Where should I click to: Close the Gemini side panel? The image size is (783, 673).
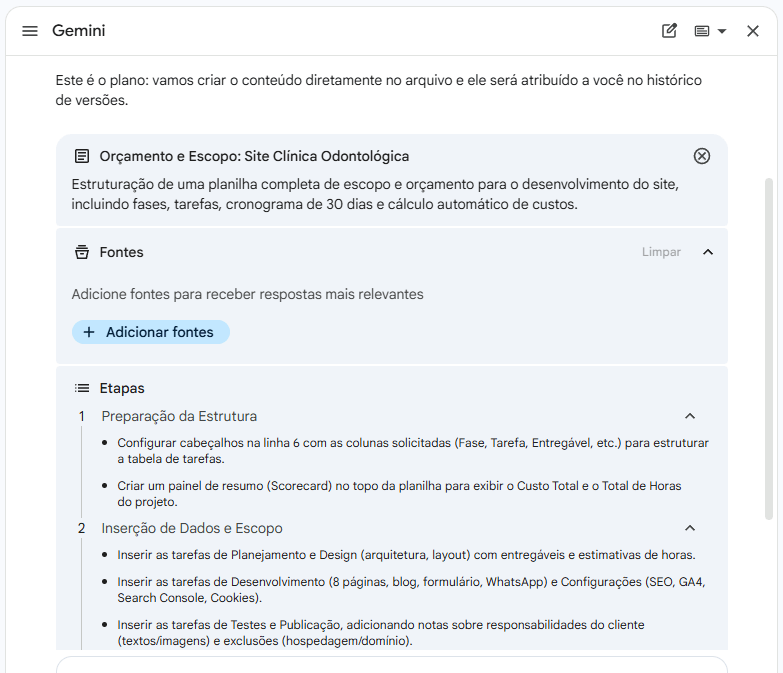click(753, 31)
